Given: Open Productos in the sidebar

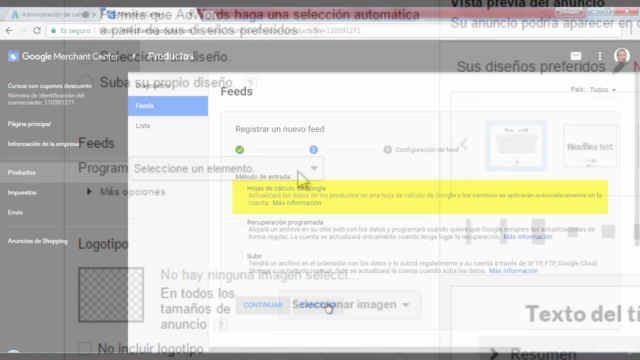Looking at the screenshot, I should [x=22, y=172].
